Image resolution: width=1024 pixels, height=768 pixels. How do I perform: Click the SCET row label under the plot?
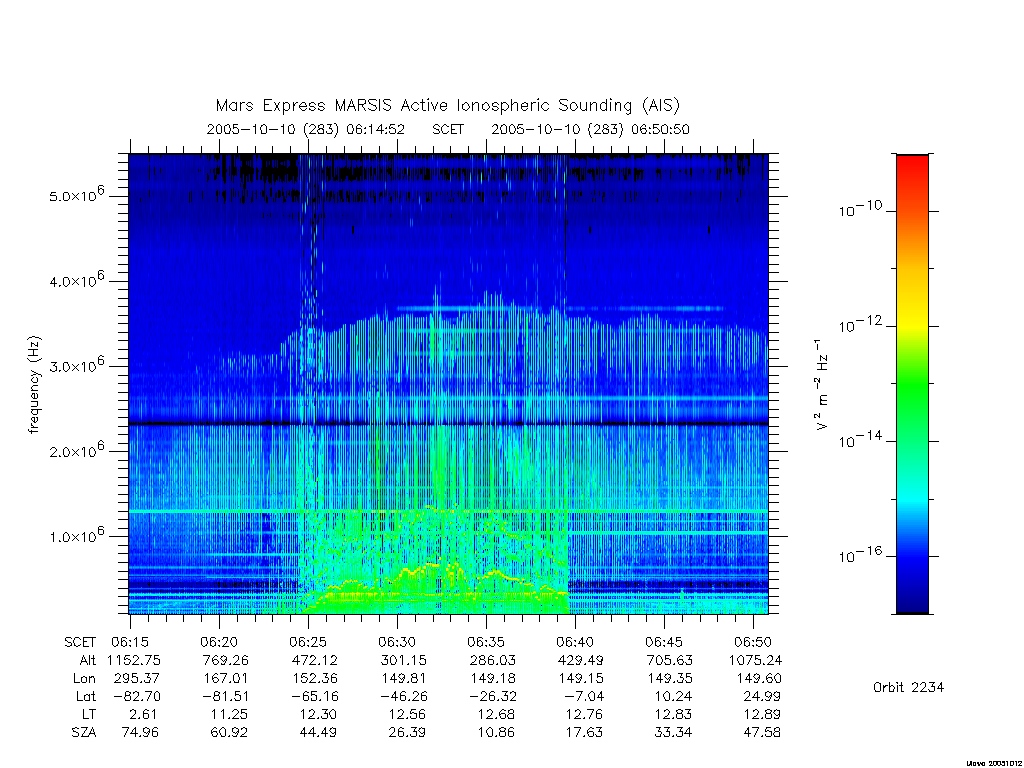[80, 643]
